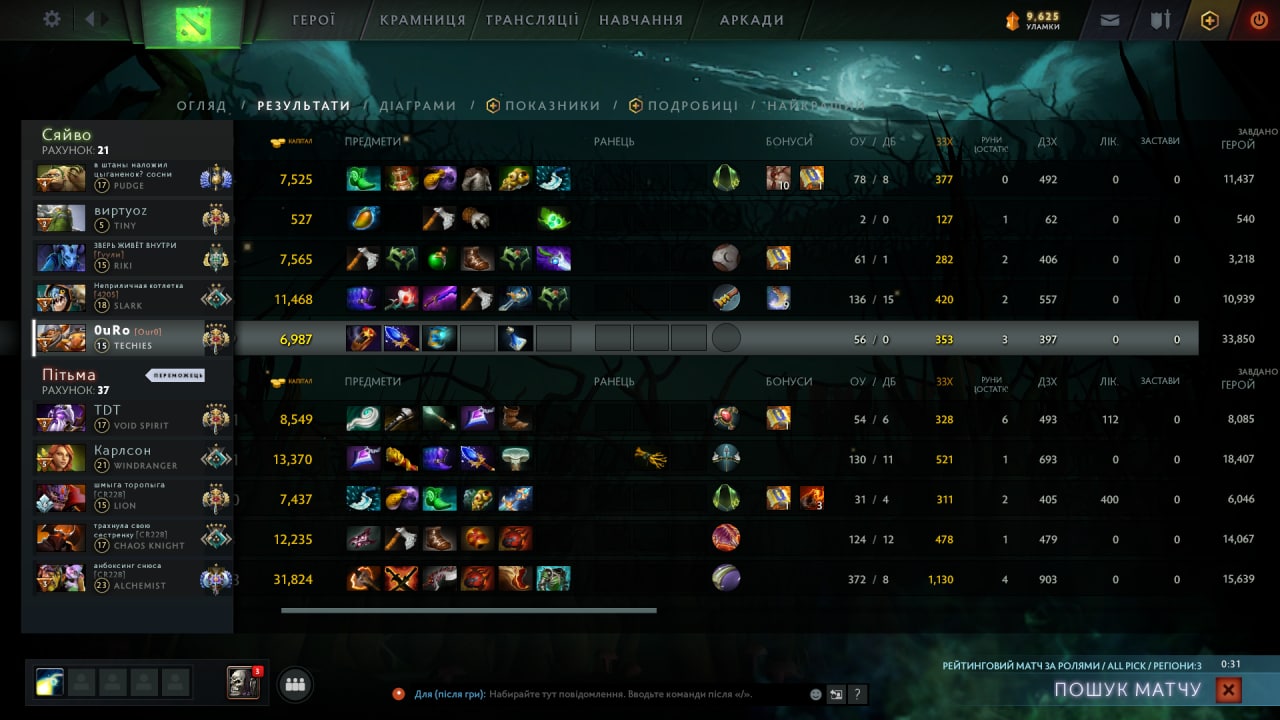1280x720 pixels.
Task: Click the armory shield and sword icon
Action: 1160,20
